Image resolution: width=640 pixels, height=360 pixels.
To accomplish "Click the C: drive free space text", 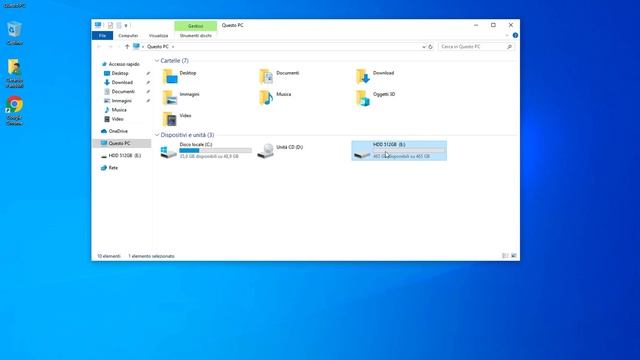I will [x=209, y=156].
